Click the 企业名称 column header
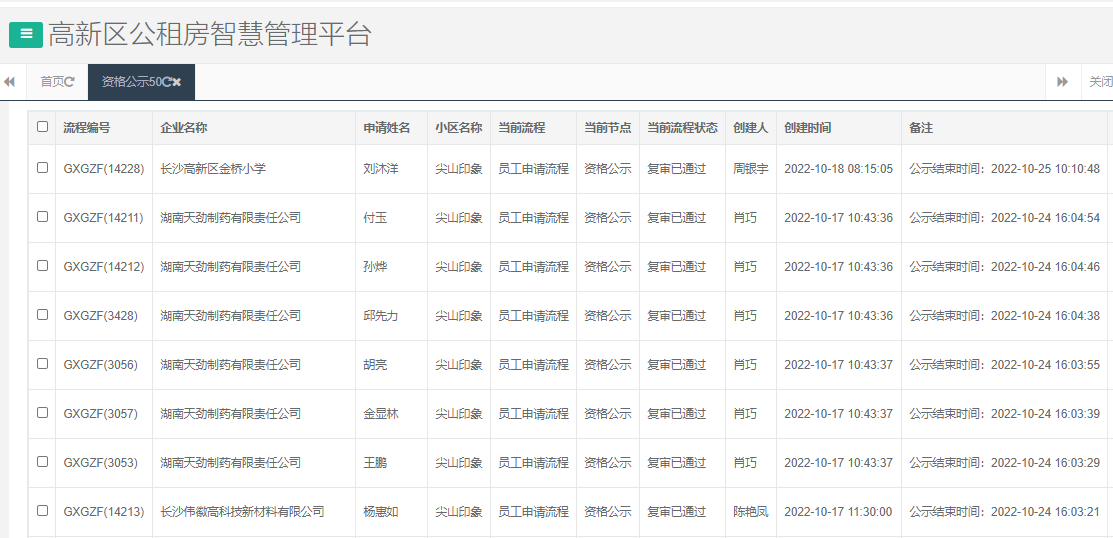Viewport: 1113px width, 538px height. (x=184, y=128)
